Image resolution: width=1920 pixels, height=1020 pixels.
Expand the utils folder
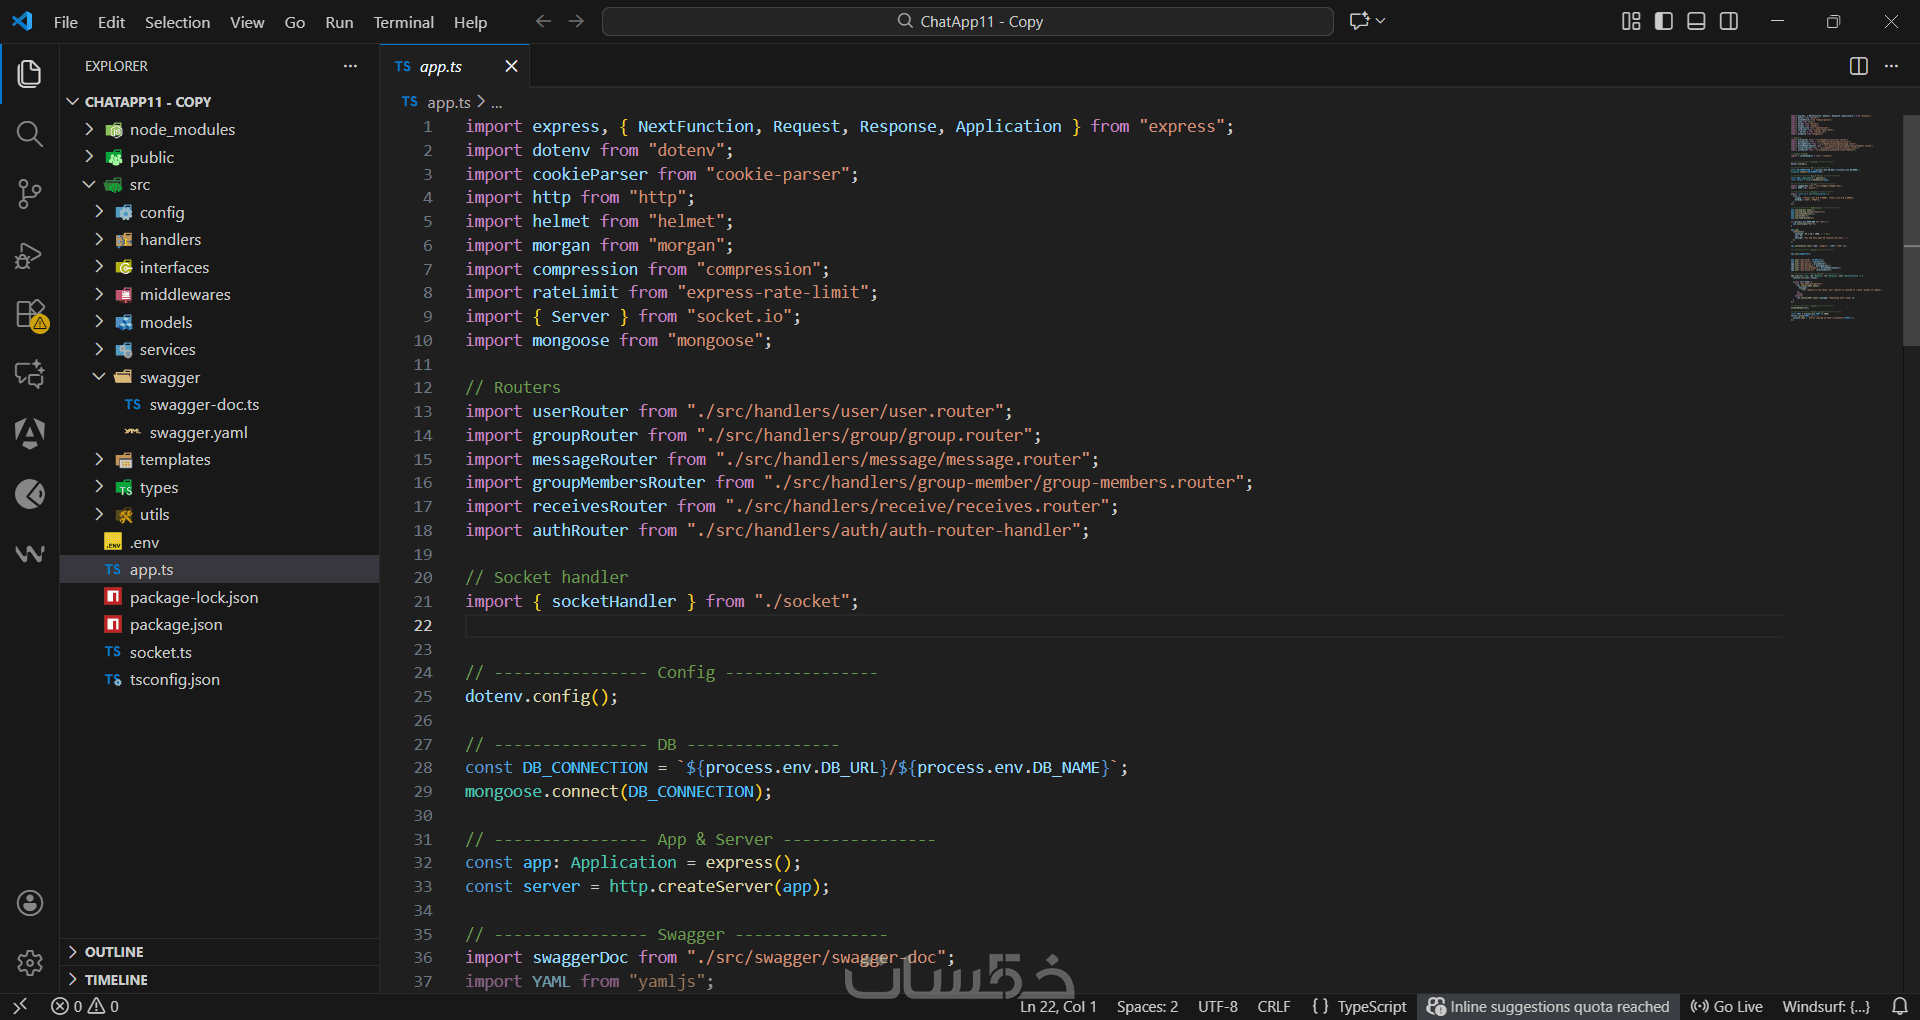point(154,514)
